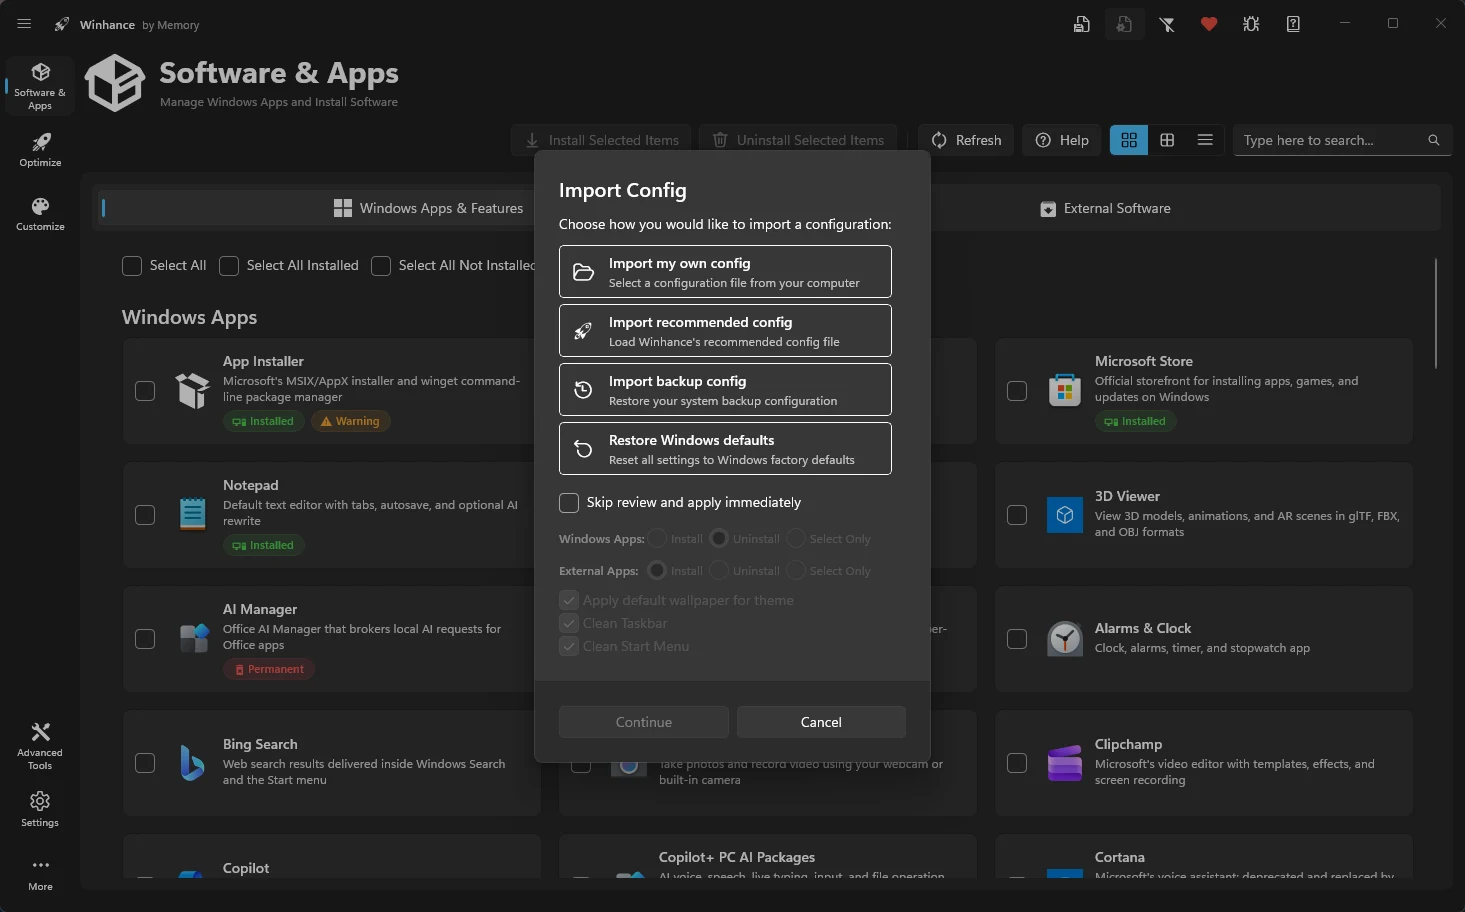Check the App Installer checkbox
Screen dimensions: 1465x912
[x=145, y=391]
